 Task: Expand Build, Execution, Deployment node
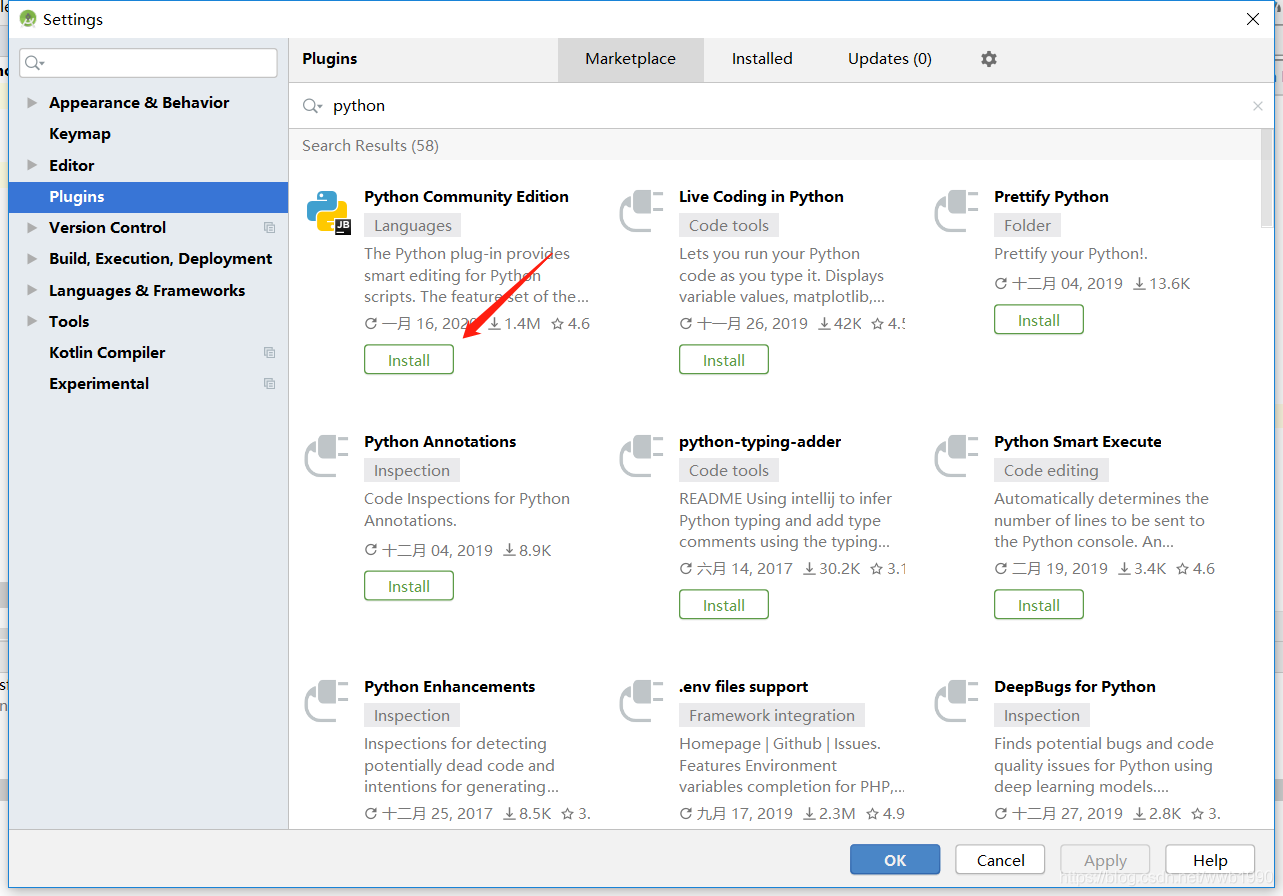point(32,259)
